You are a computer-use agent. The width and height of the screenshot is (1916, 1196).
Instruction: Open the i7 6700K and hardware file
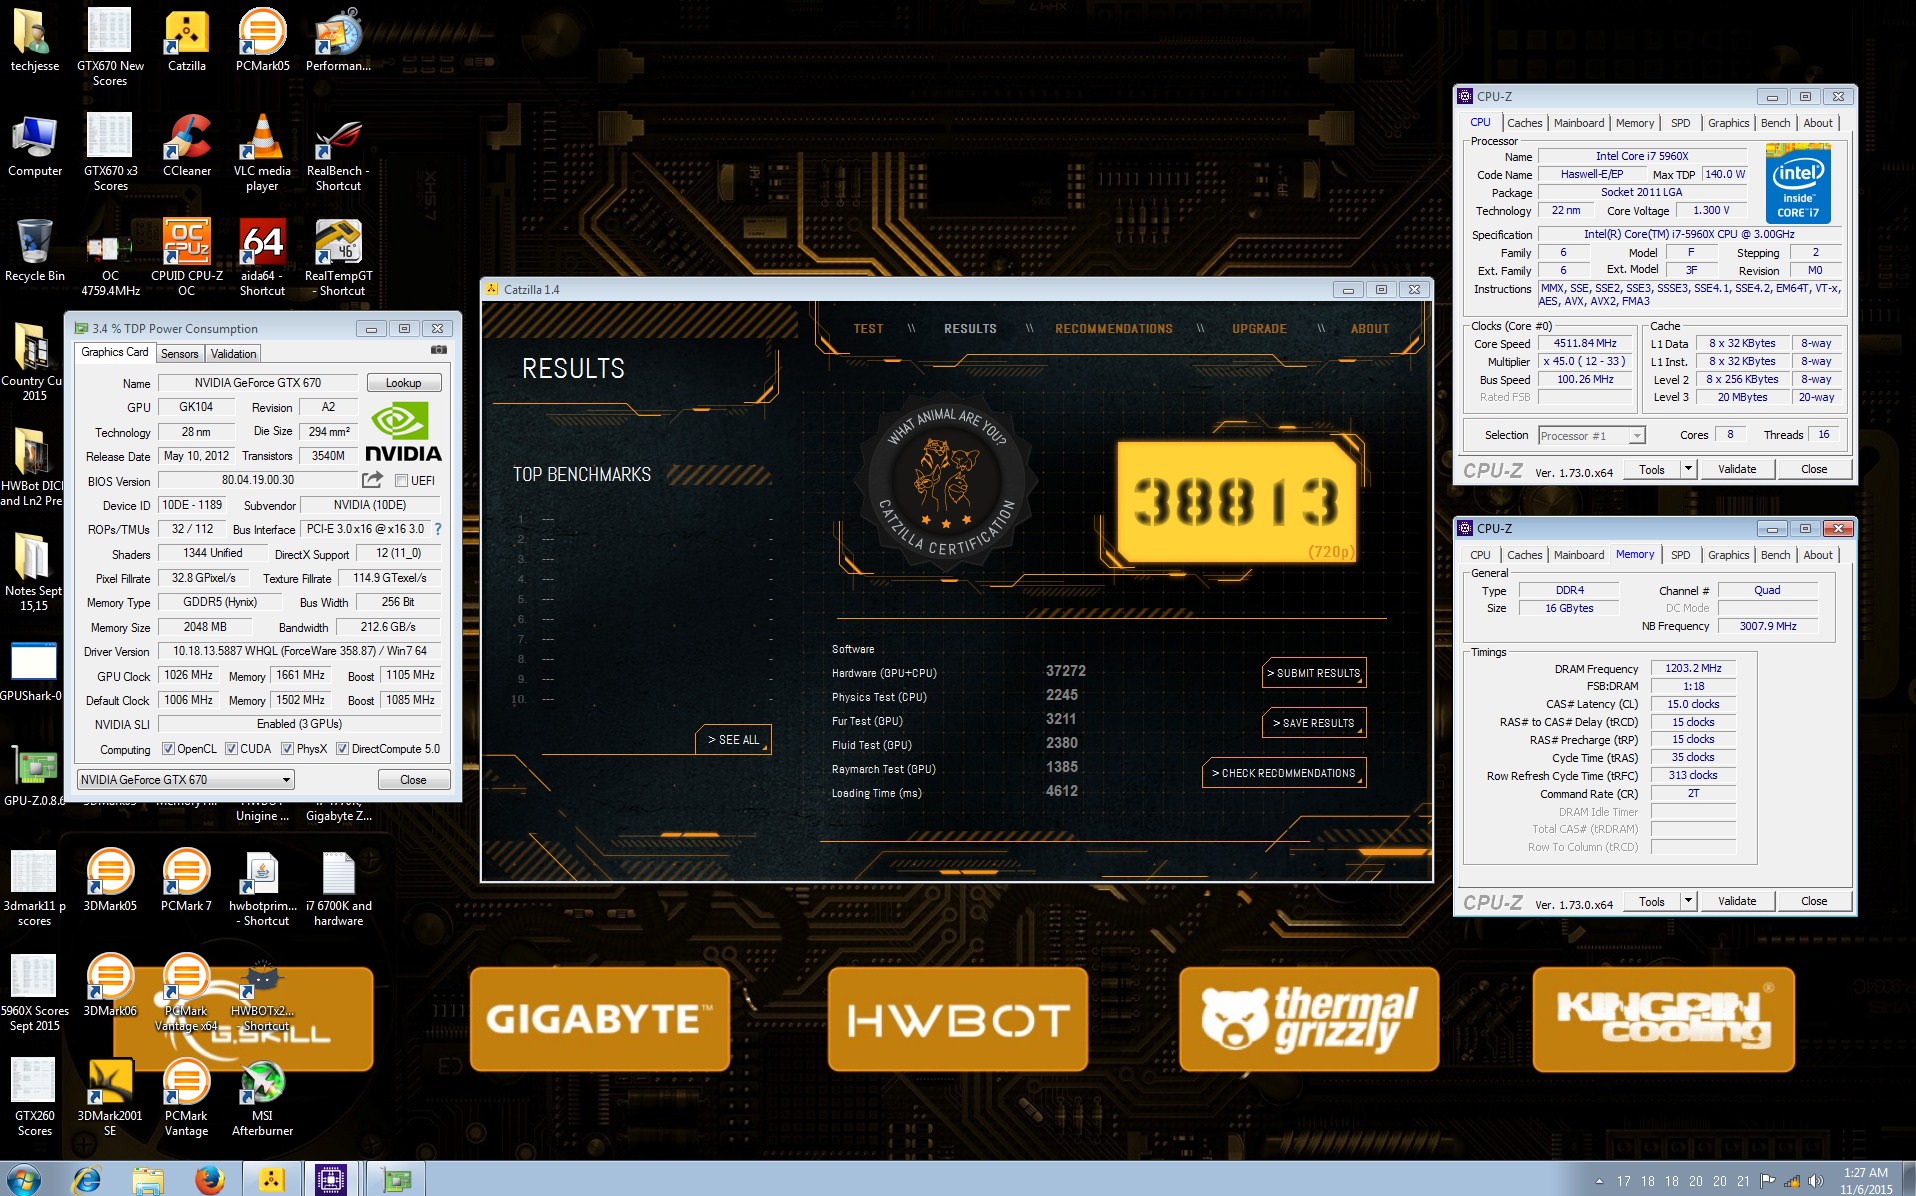338,888
